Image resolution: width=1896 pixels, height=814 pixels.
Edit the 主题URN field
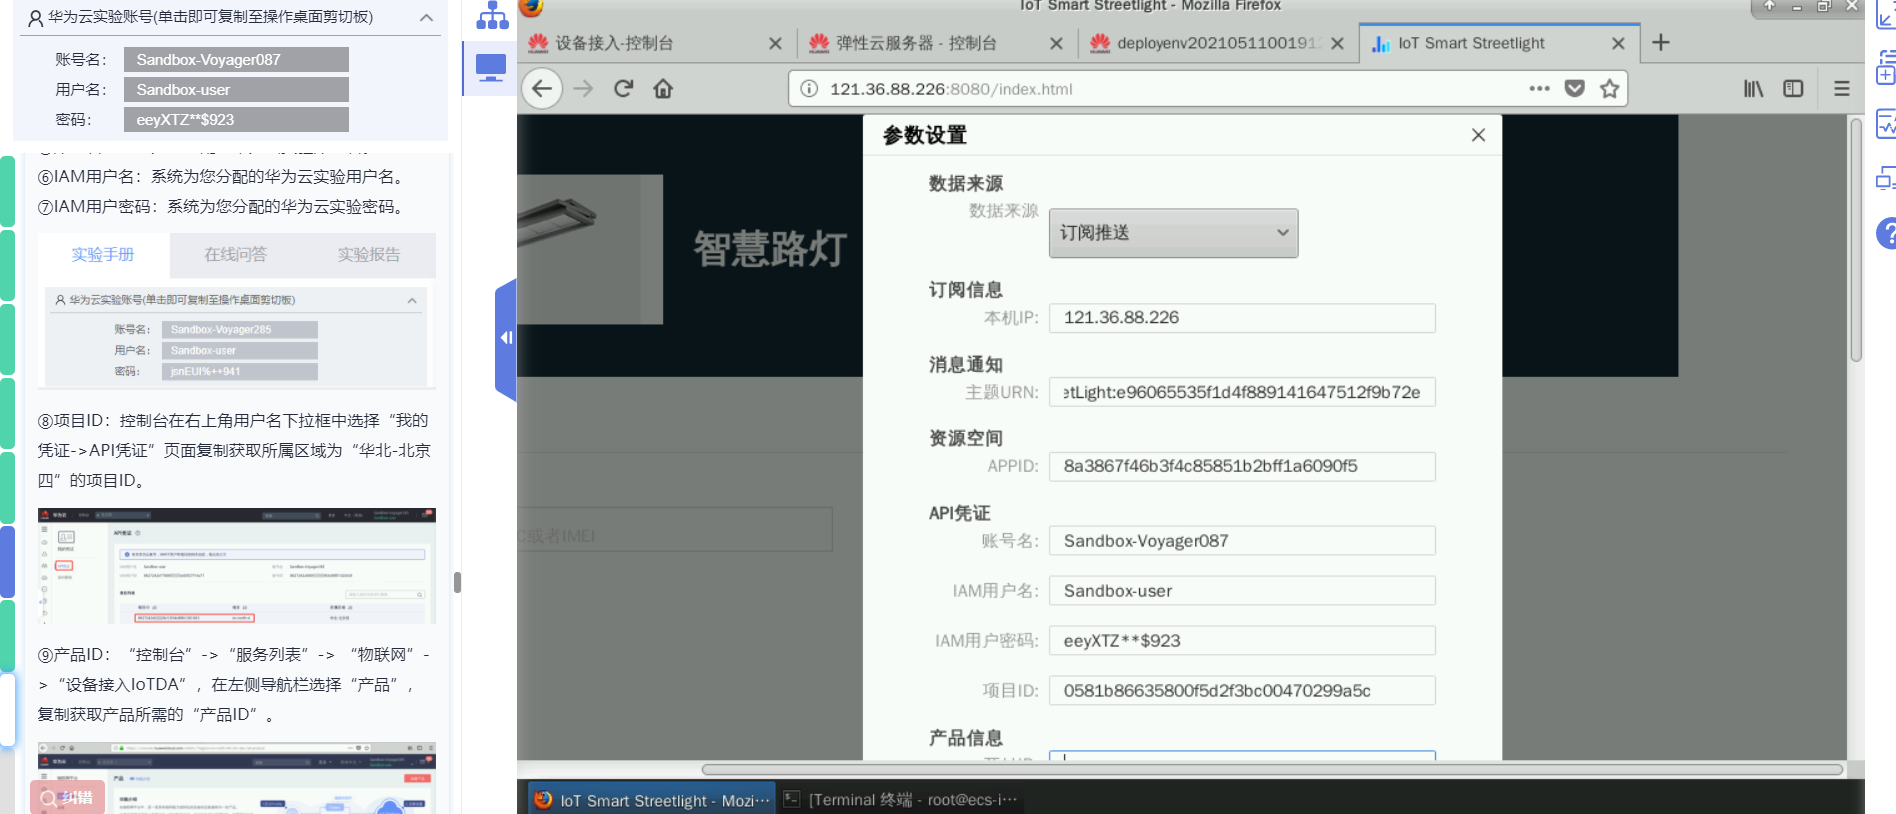click(x=1242, y=392)
